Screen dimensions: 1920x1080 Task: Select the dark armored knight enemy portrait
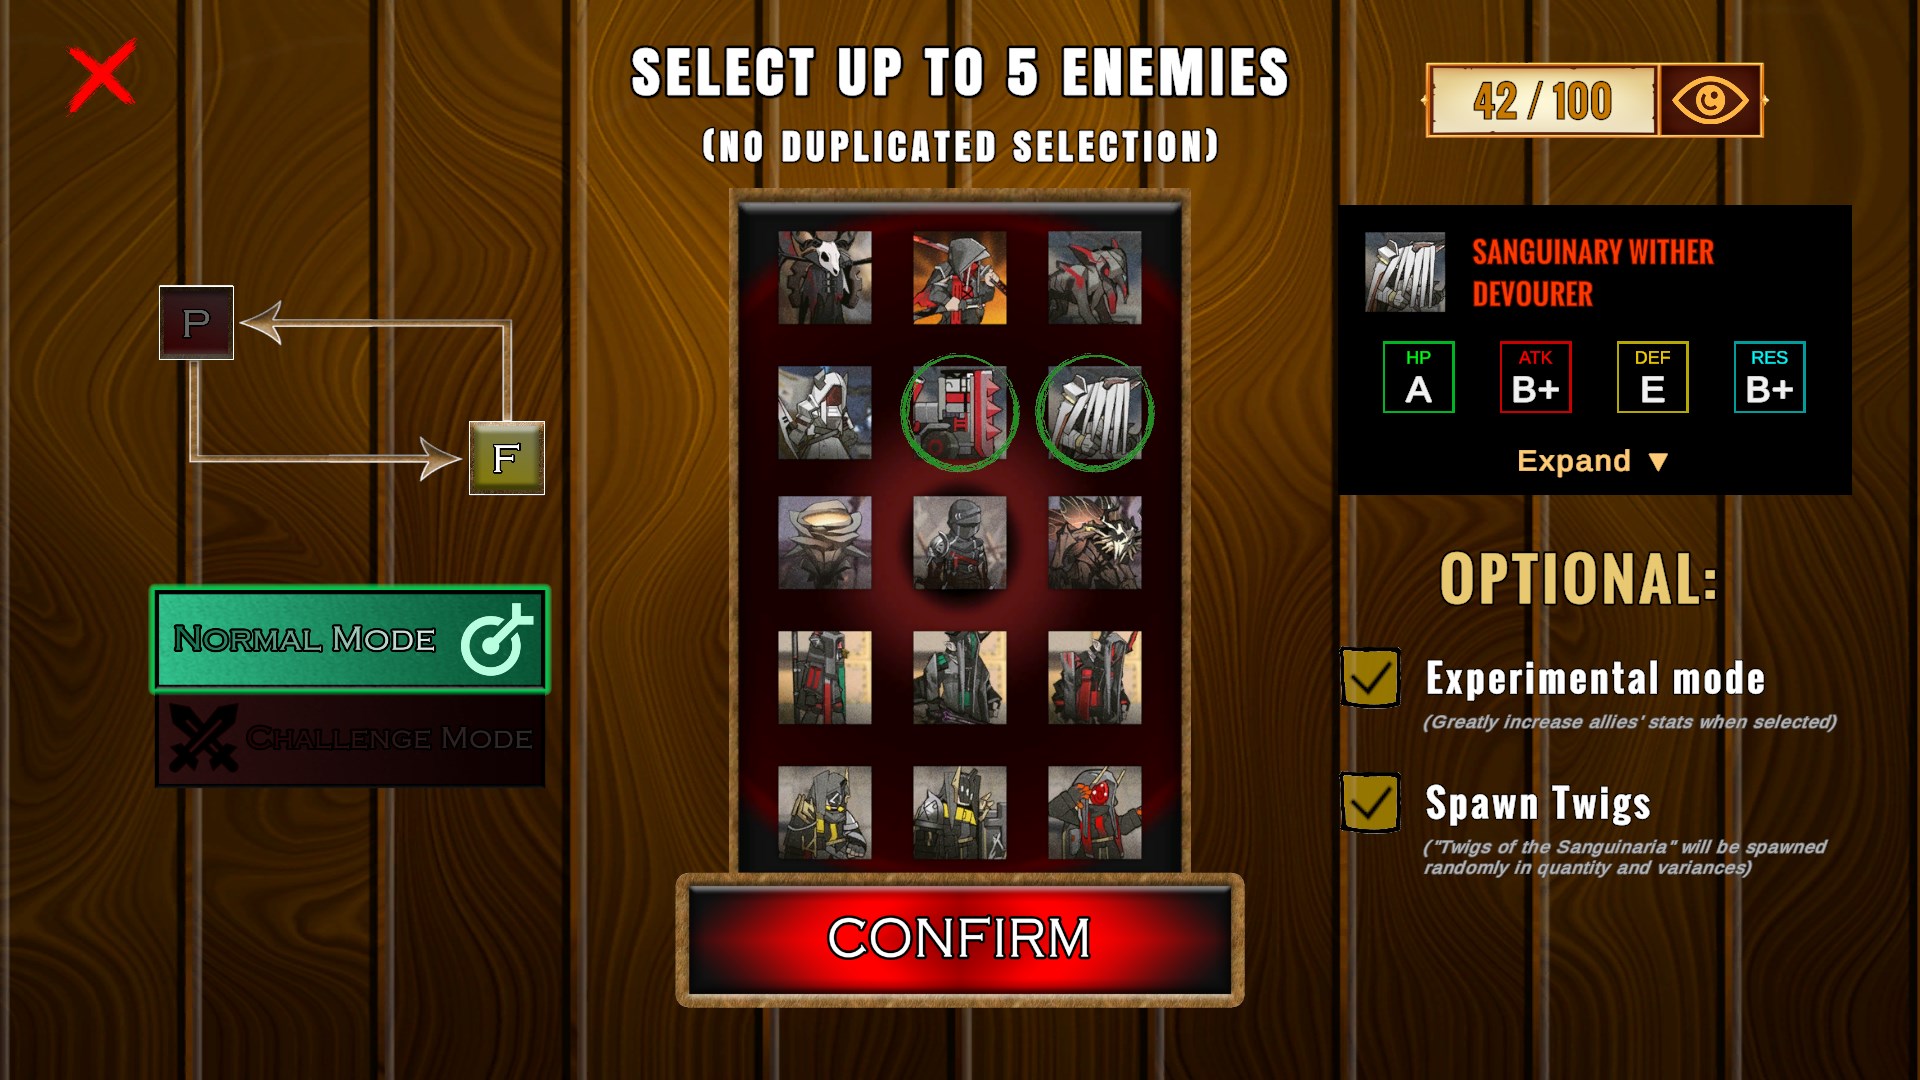pos(960,543)
